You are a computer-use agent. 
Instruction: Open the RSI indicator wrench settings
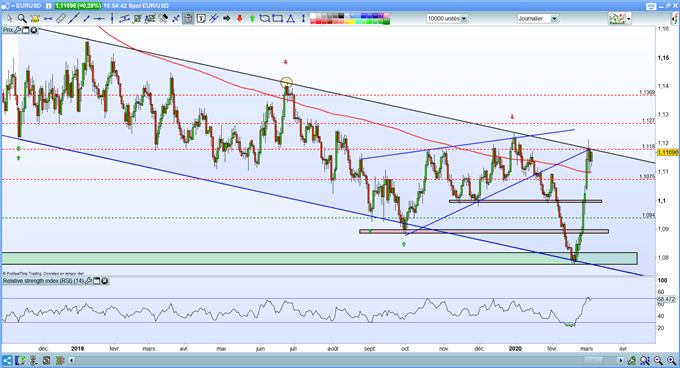click(x=88, y=281)
